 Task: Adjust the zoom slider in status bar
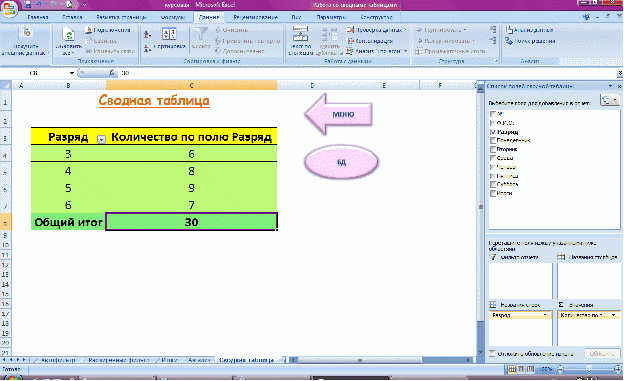[x=589, y=369]
